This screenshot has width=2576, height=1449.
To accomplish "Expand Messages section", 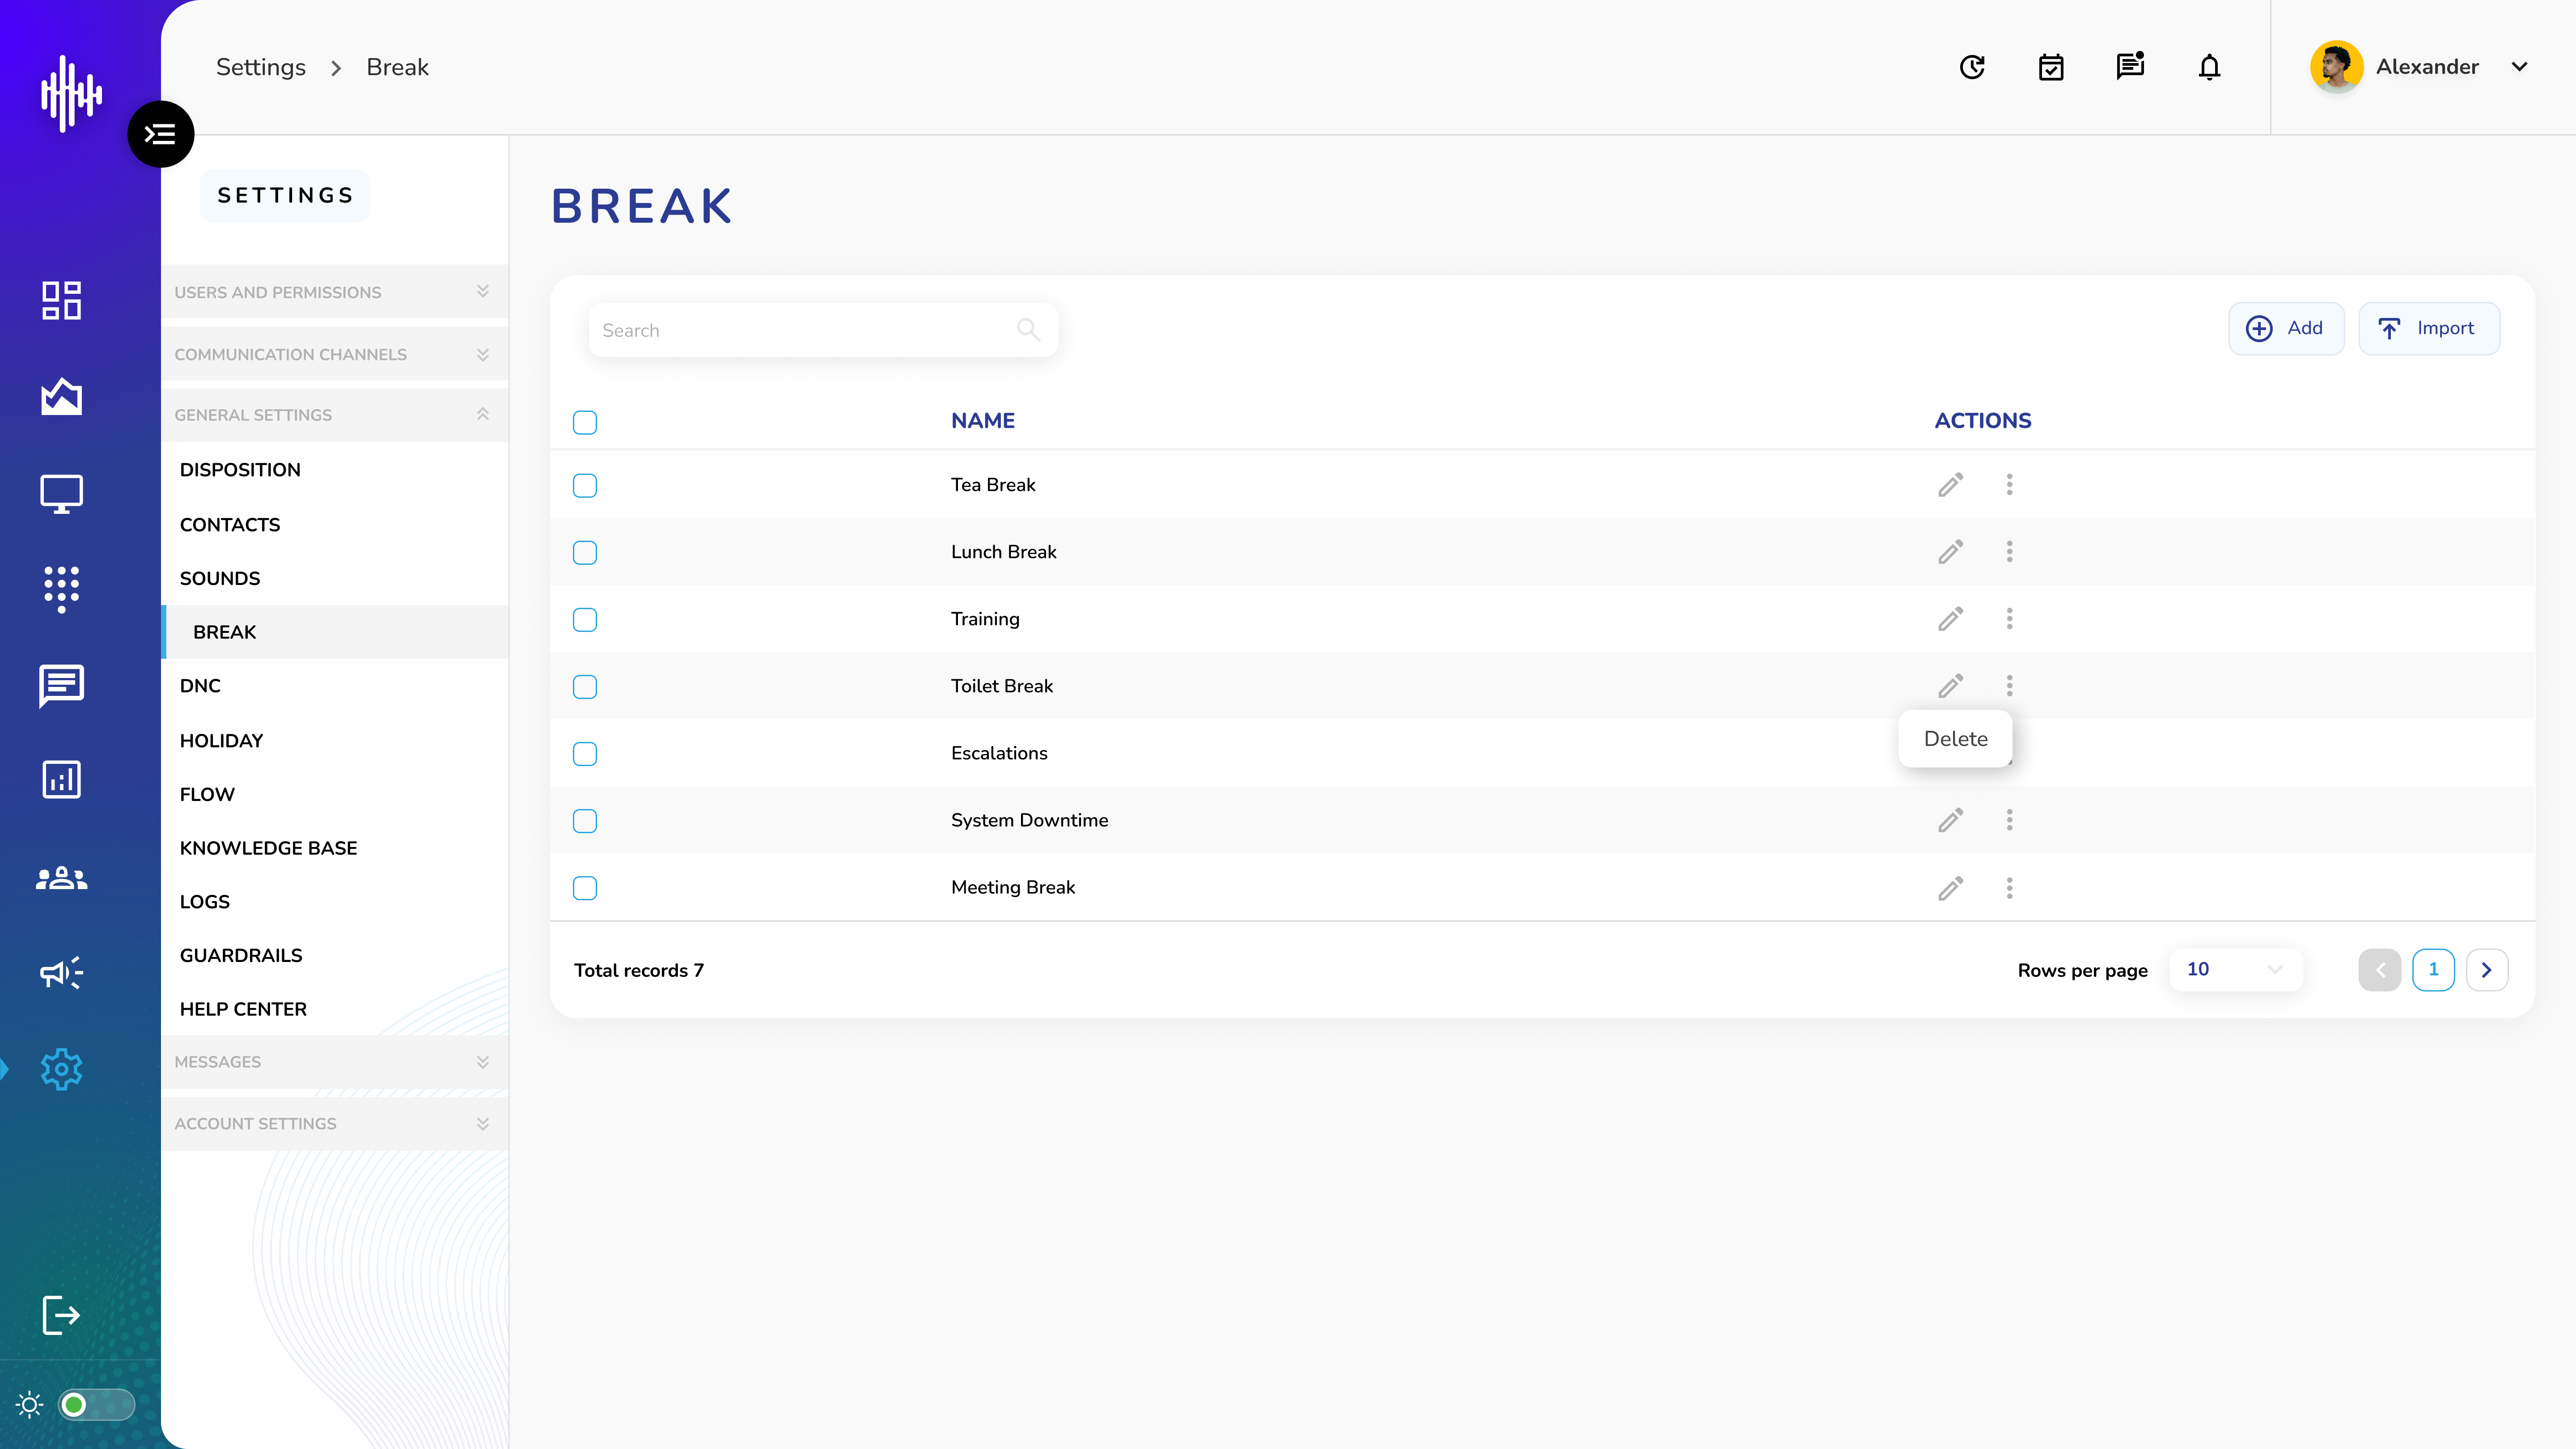I will click(334, 1062).
